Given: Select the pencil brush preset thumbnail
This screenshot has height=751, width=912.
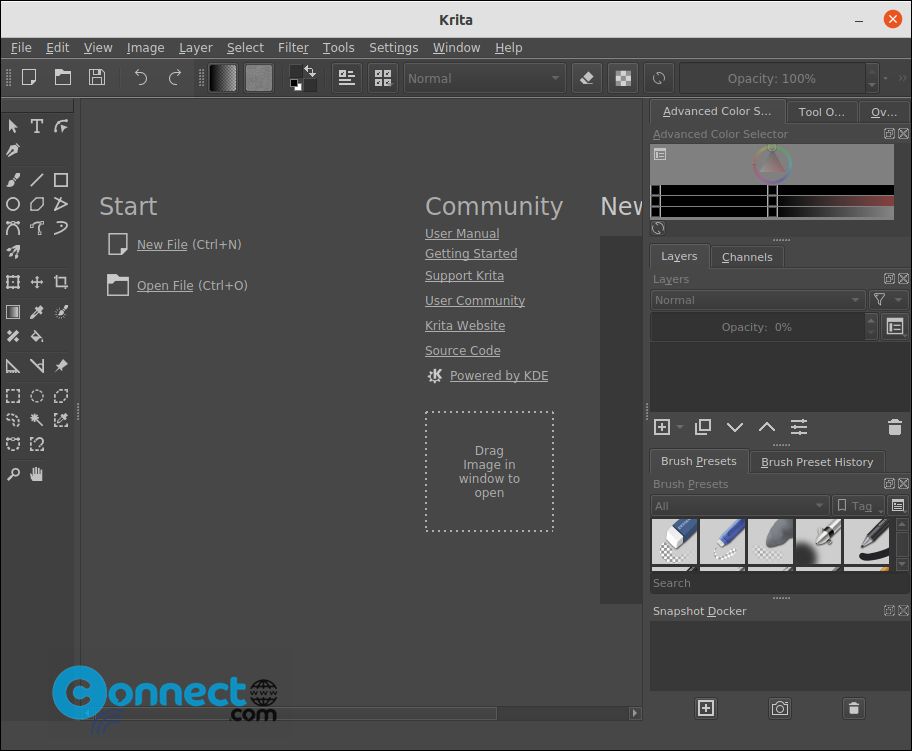Looking at the screenshot, I should point(866,543).
